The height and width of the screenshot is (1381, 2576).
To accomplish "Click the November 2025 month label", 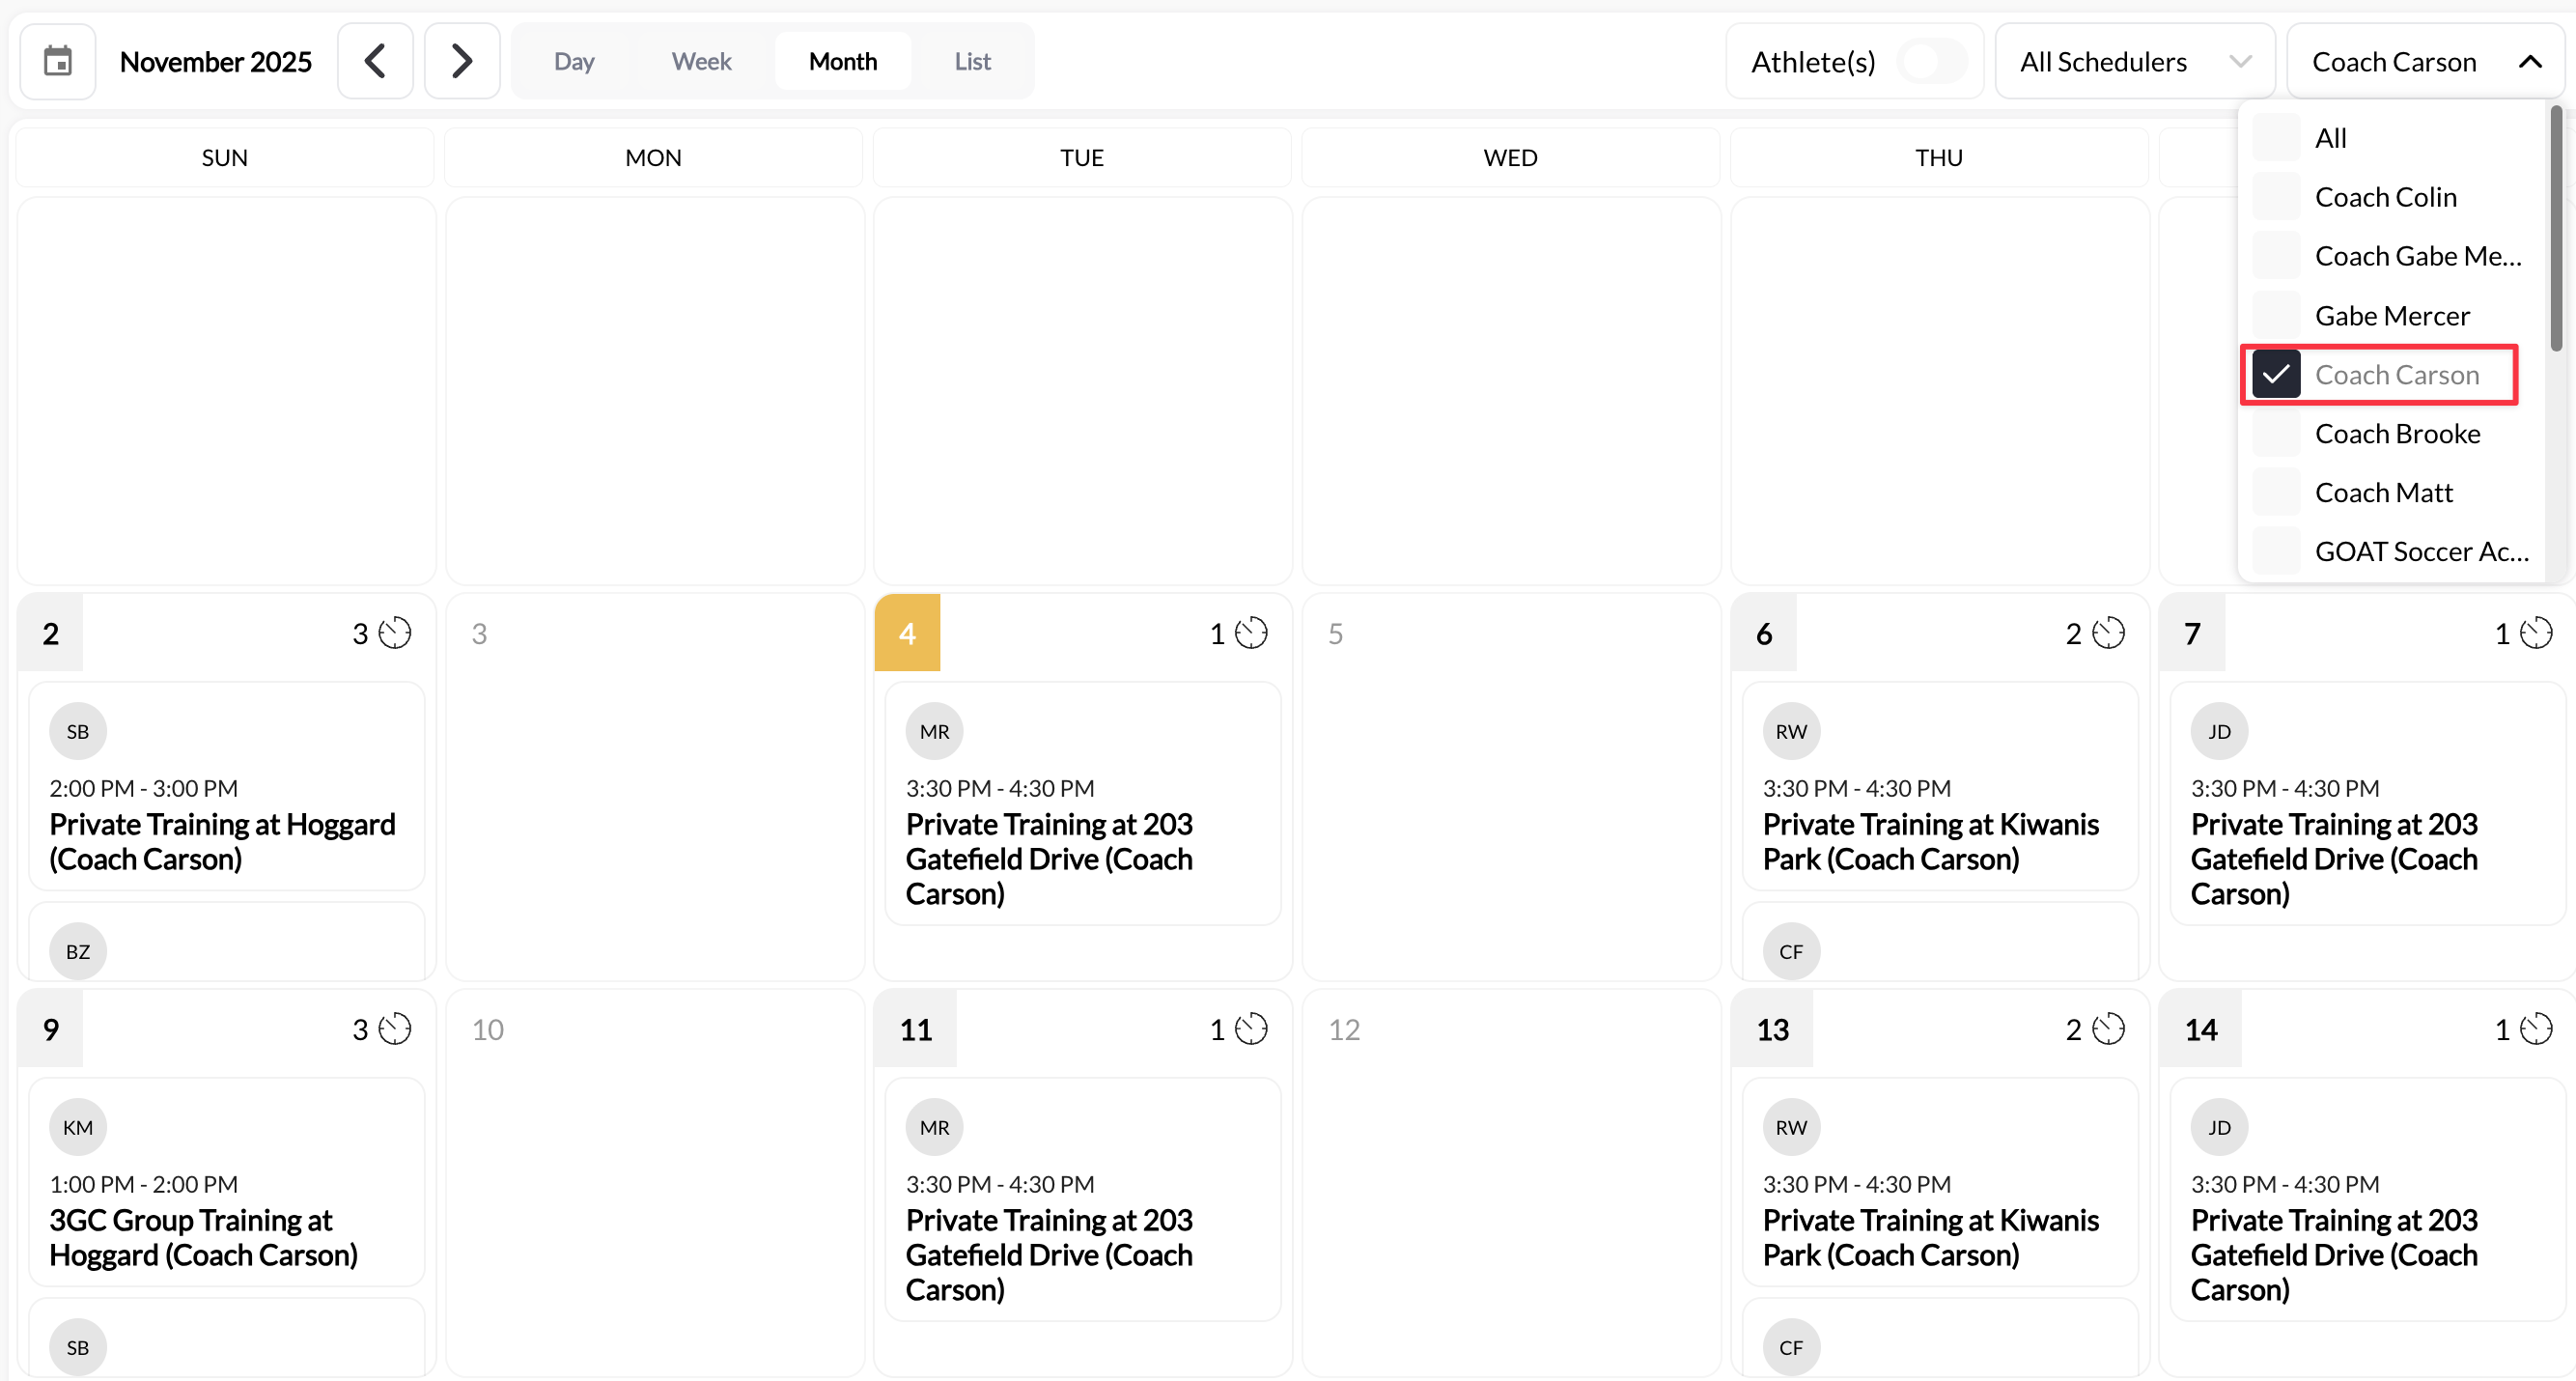I will [x=216, y=61].
